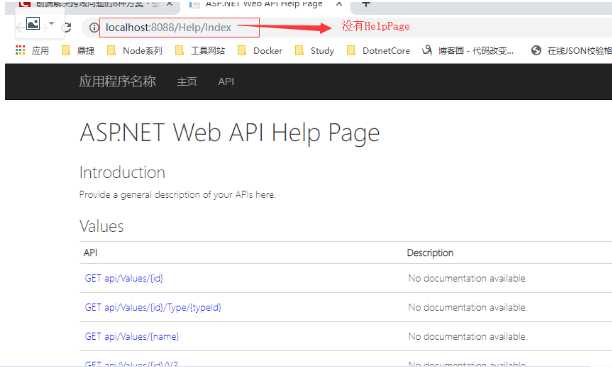Open the GET api/Values/{name} link
Image resolution: width=612 pixels, height=367 pixels.
(x=132, y=337)
